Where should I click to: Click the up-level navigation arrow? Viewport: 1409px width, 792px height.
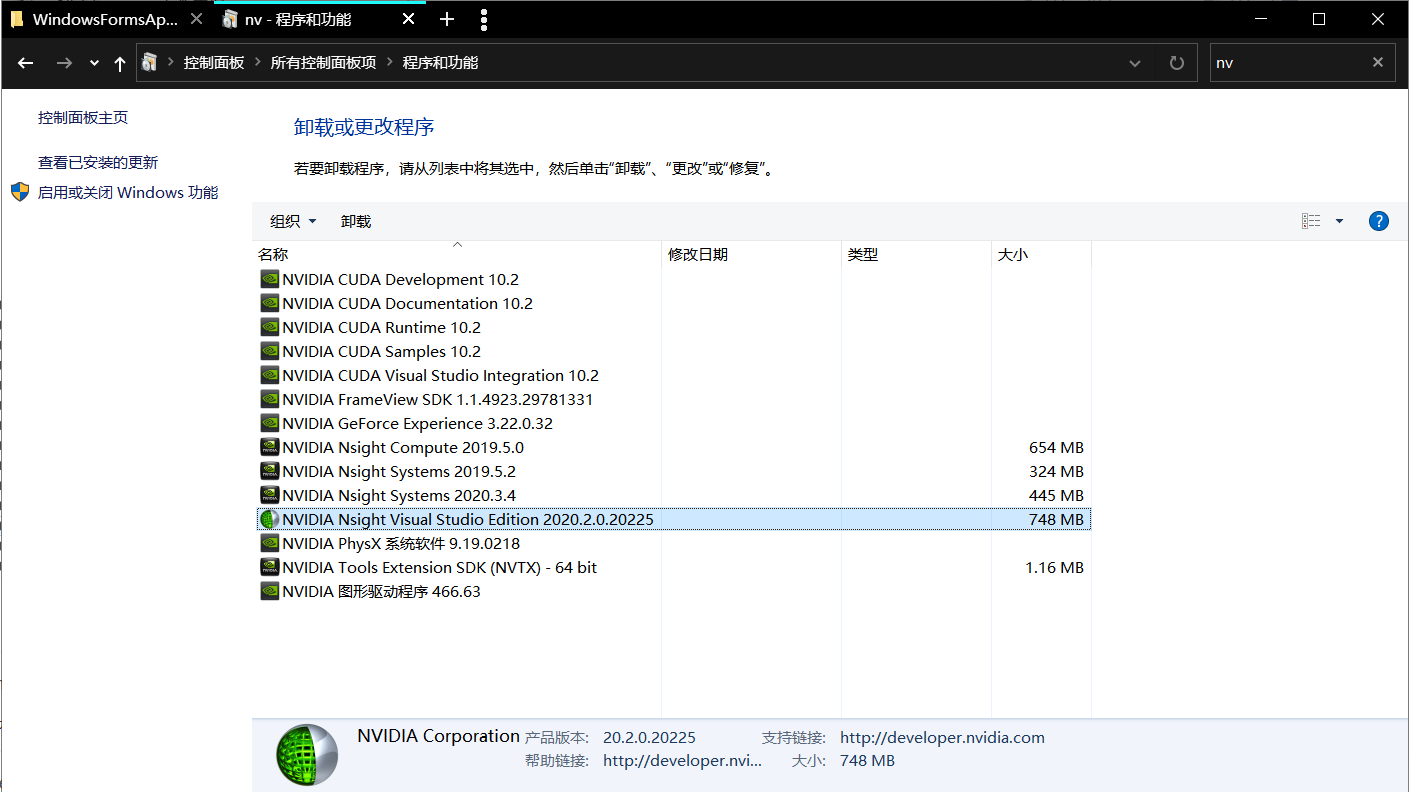click(x=119, y=62)
